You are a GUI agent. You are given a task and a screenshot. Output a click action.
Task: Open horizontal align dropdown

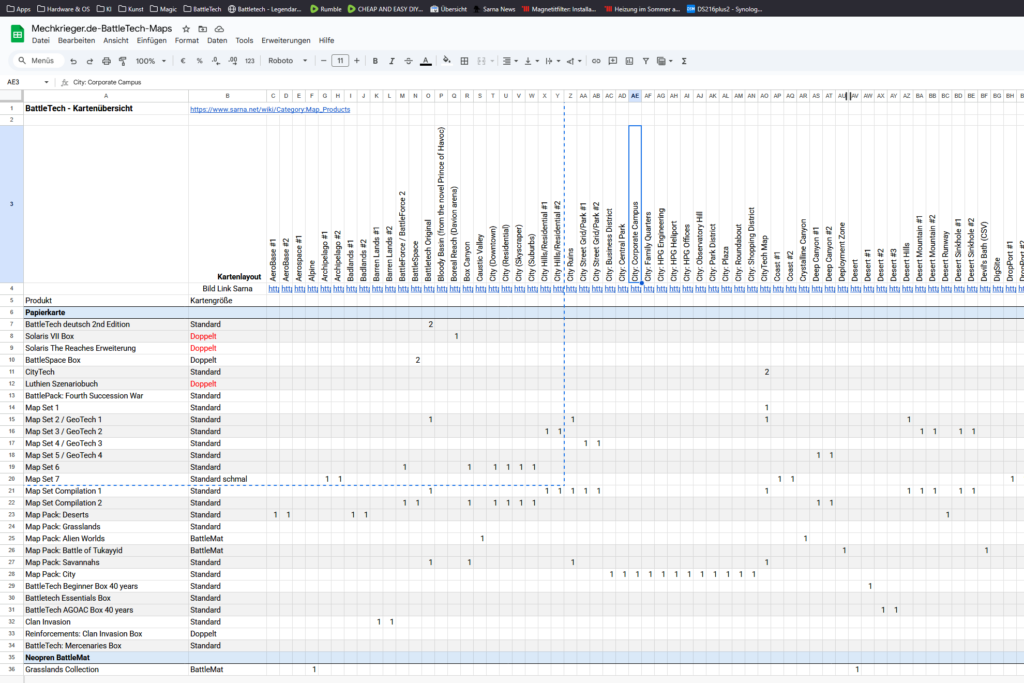tap(510, 61)
